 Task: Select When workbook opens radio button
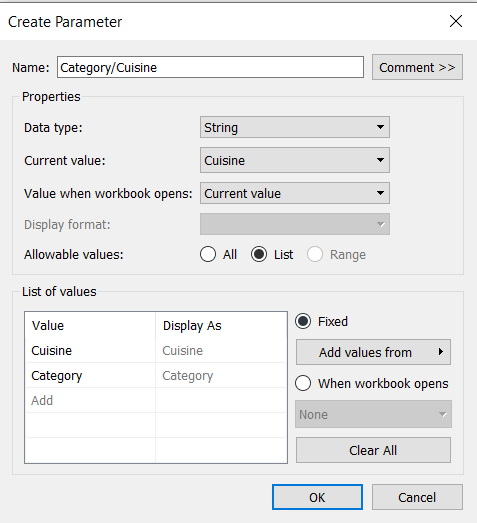point(303,383)
